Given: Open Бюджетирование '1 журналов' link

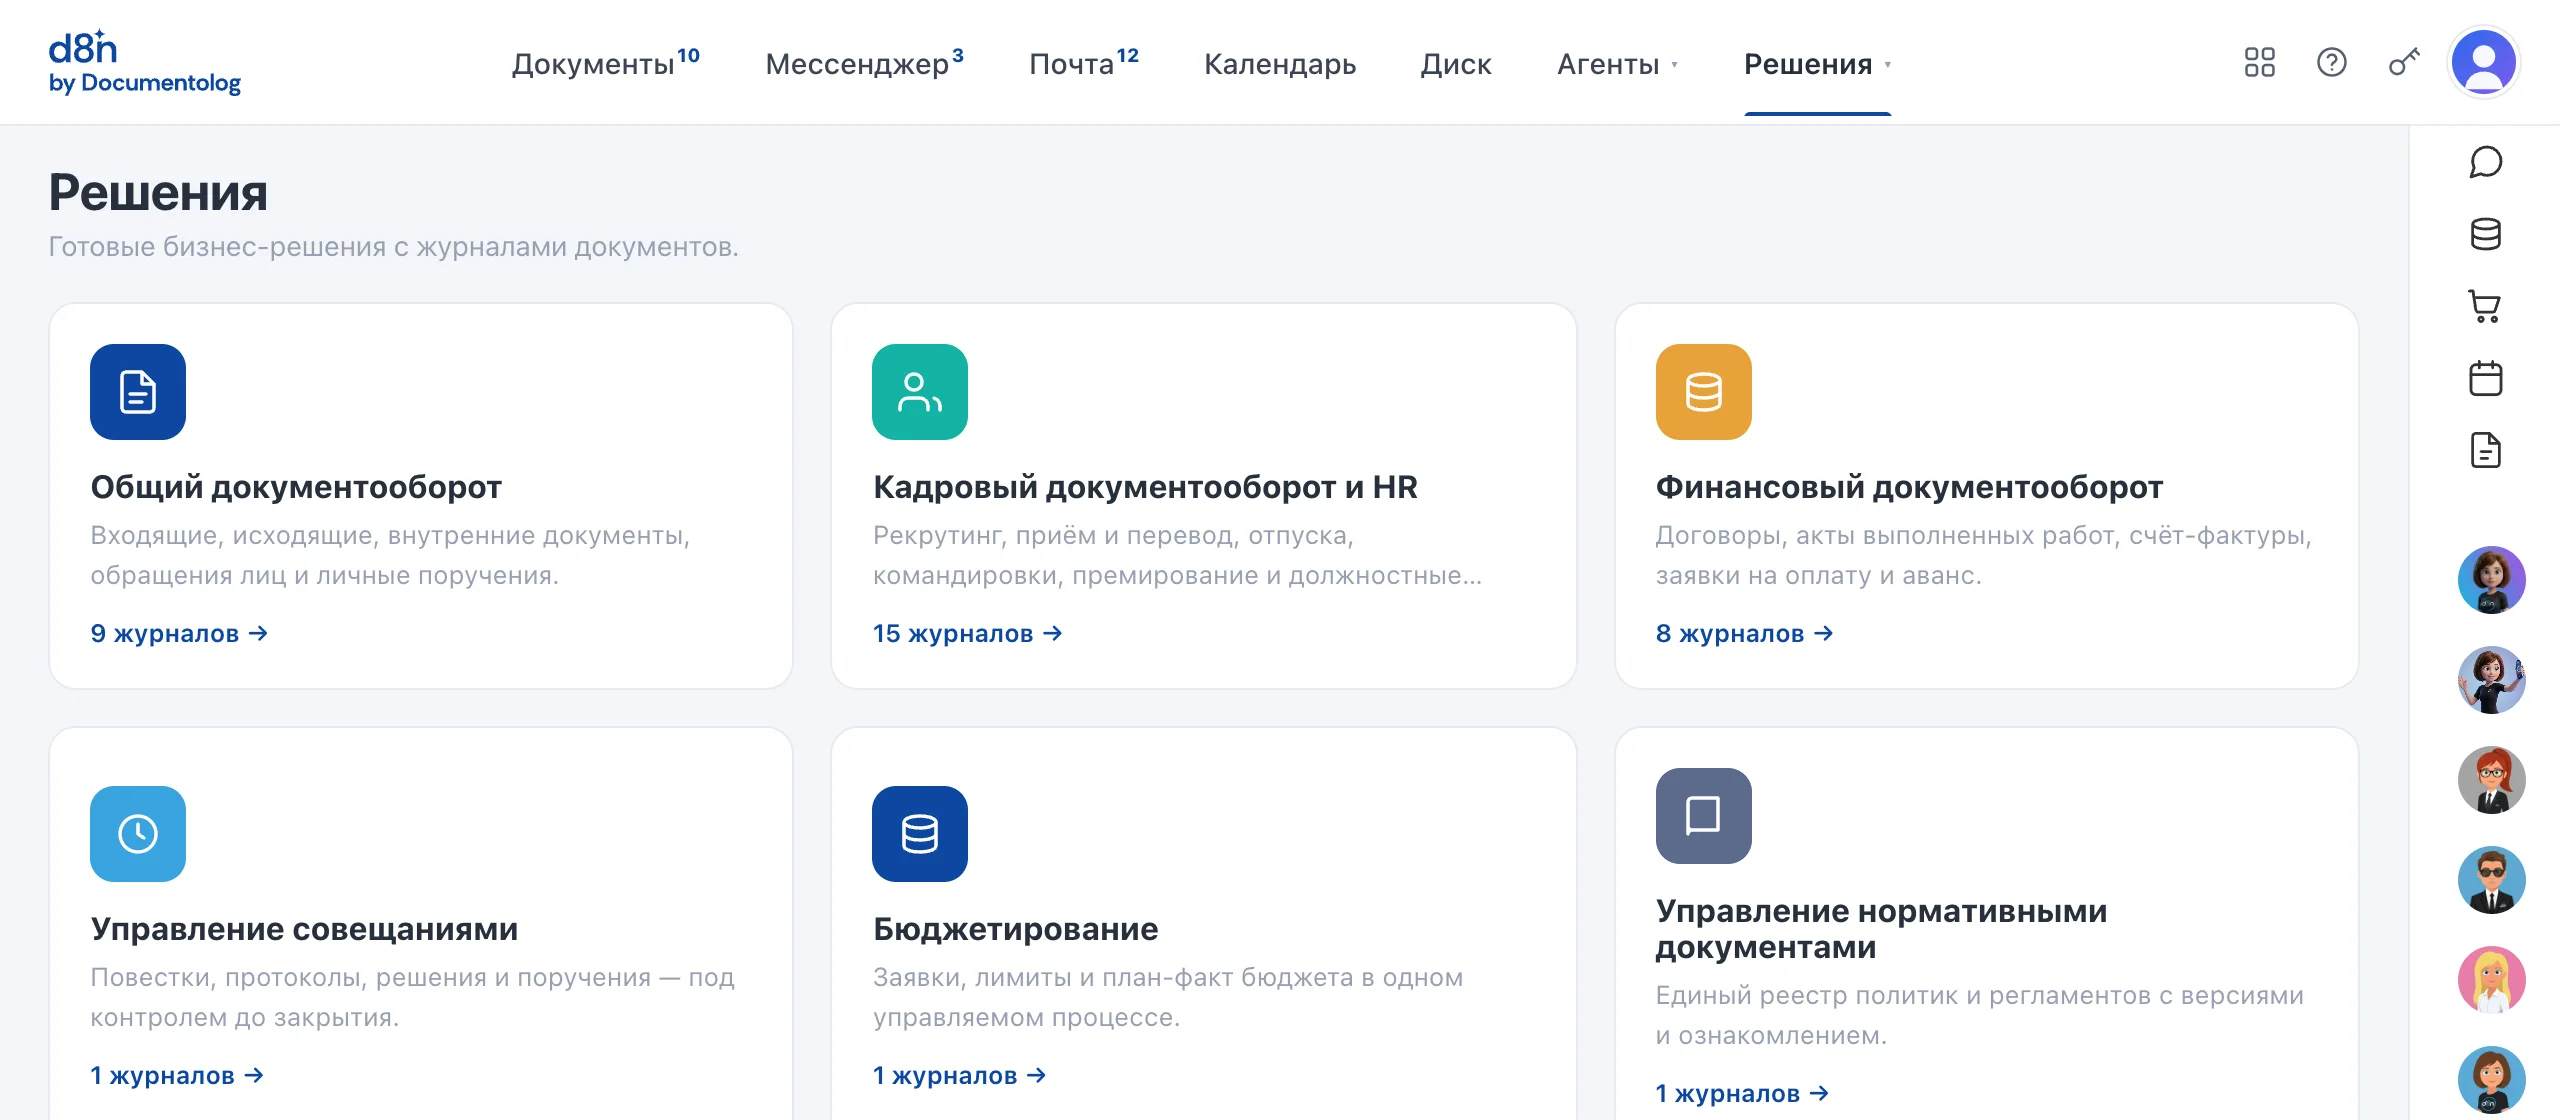Looking at the screenshot, I should pyautogui.click(x=959, y=1076).
